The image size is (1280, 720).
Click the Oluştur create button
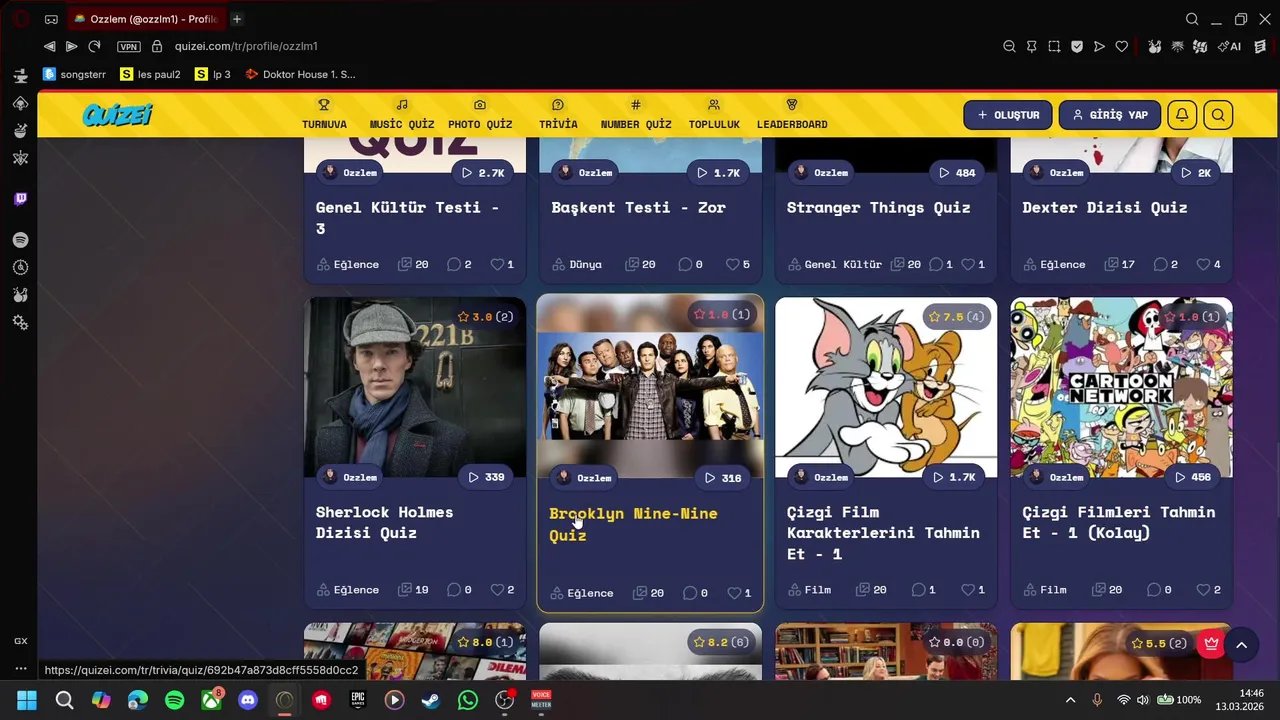[1008, 115]
